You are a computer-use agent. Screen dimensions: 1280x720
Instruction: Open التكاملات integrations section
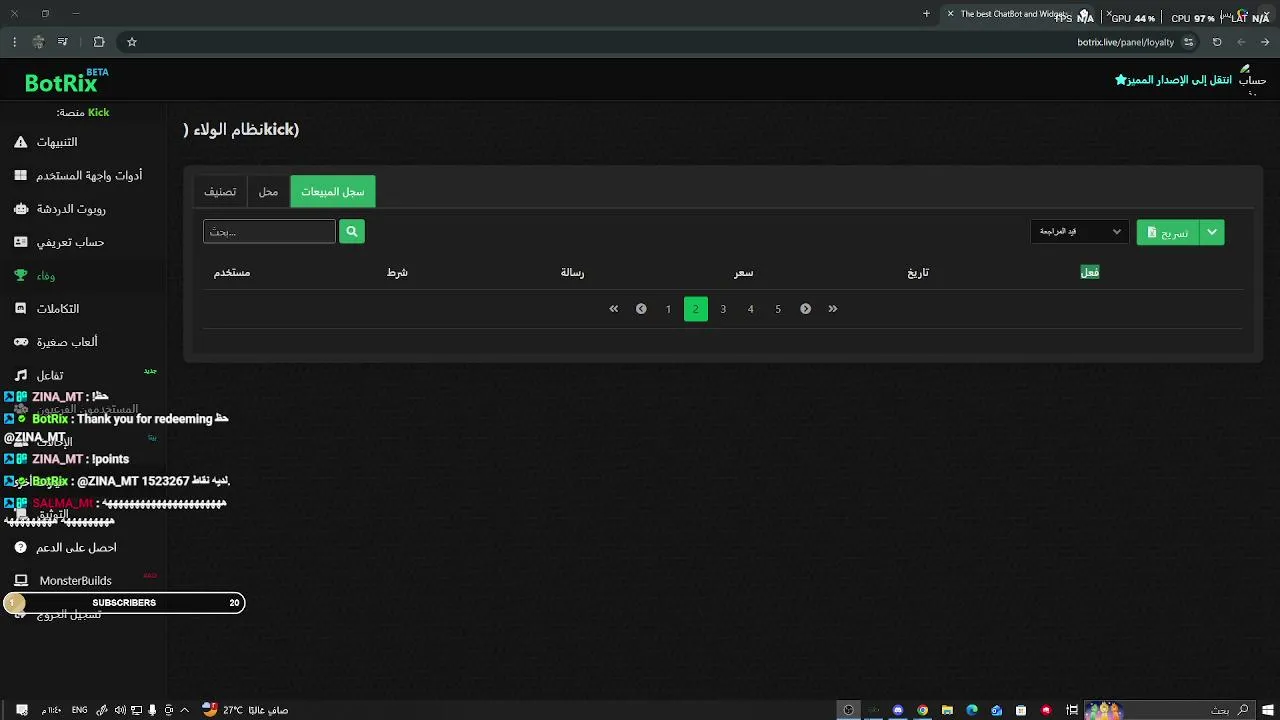(x=58, y=309)
